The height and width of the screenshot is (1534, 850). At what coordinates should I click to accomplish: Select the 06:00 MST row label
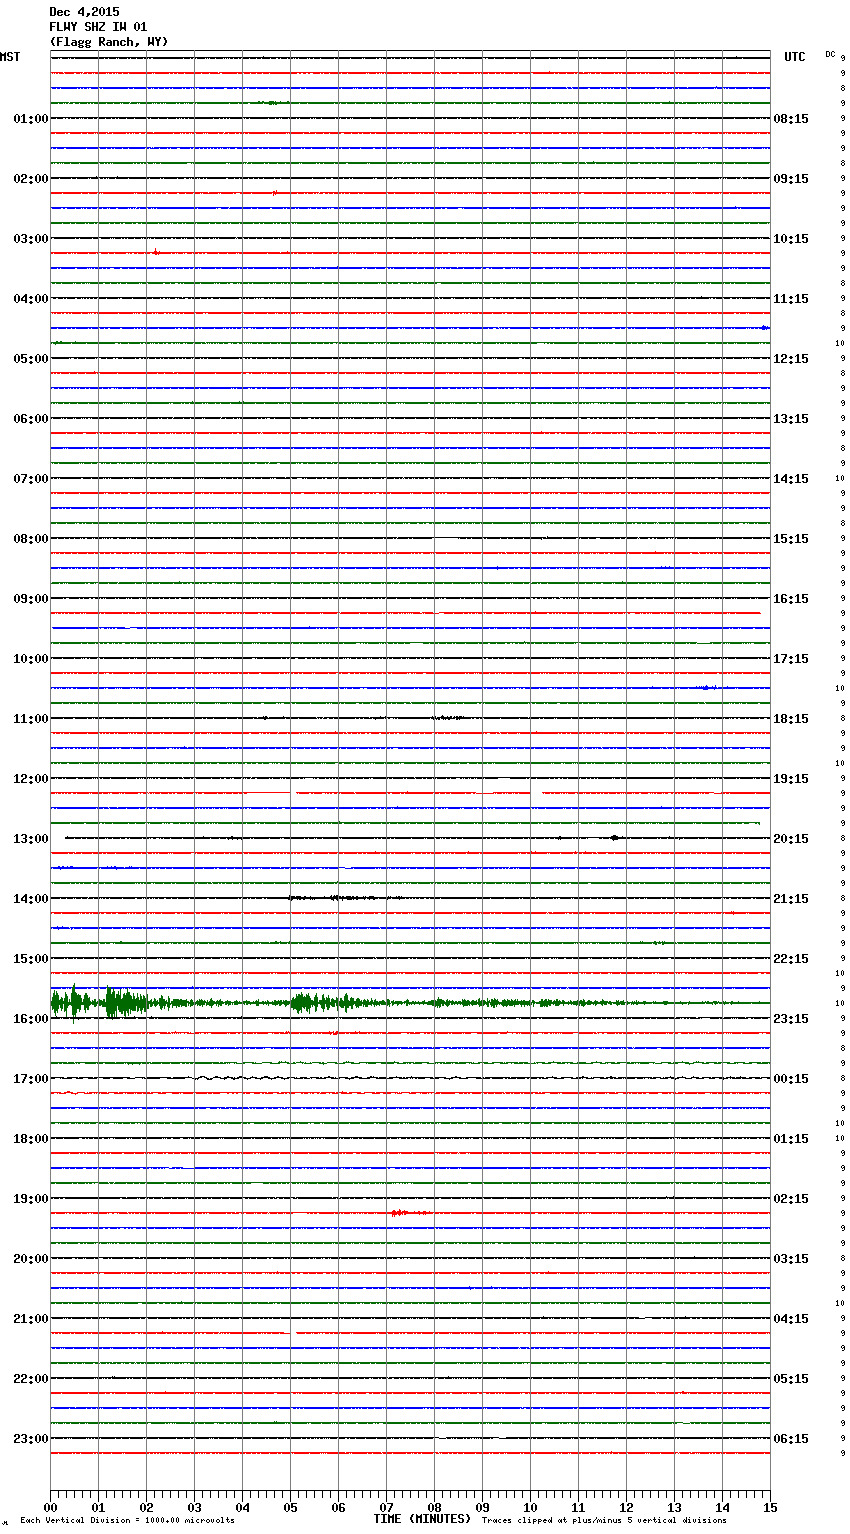point(30,419)
